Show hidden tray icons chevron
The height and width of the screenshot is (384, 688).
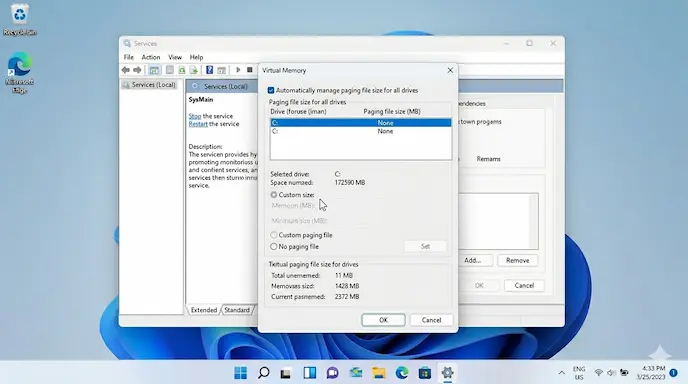tap(562, 373)
